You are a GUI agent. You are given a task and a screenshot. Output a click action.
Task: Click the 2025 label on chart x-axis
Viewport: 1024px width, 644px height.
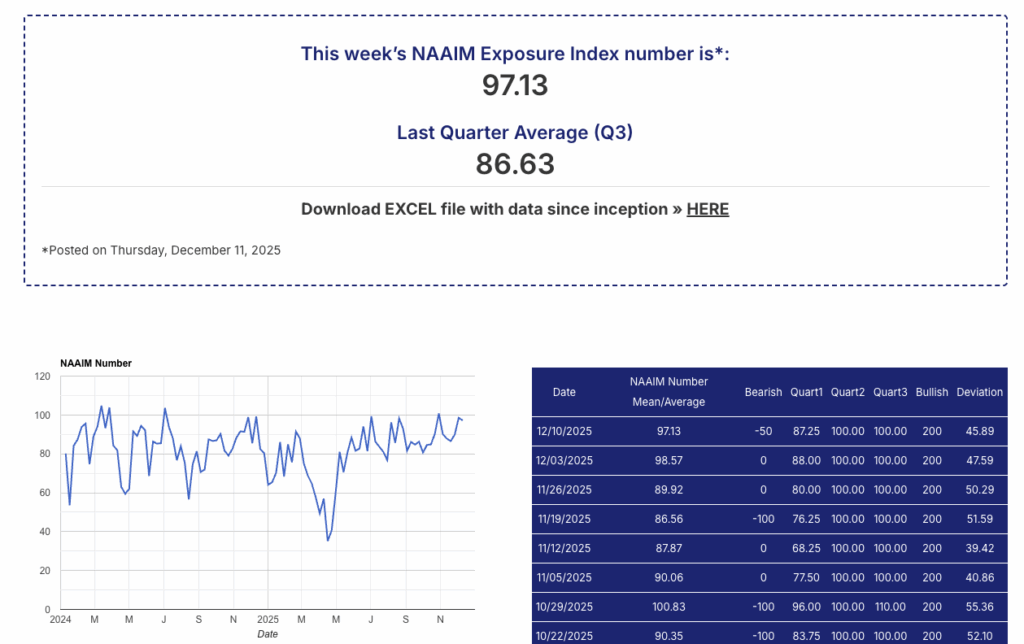[x=267, y=620]
